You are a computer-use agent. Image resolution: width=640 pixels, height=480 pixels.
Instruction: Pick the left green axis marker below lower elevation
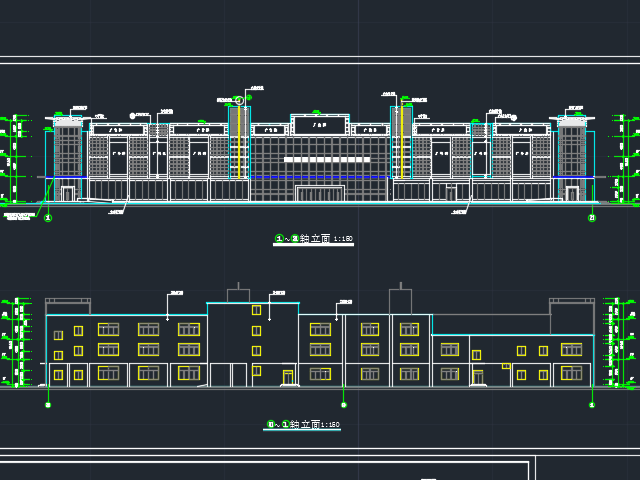tap(49, 405)
